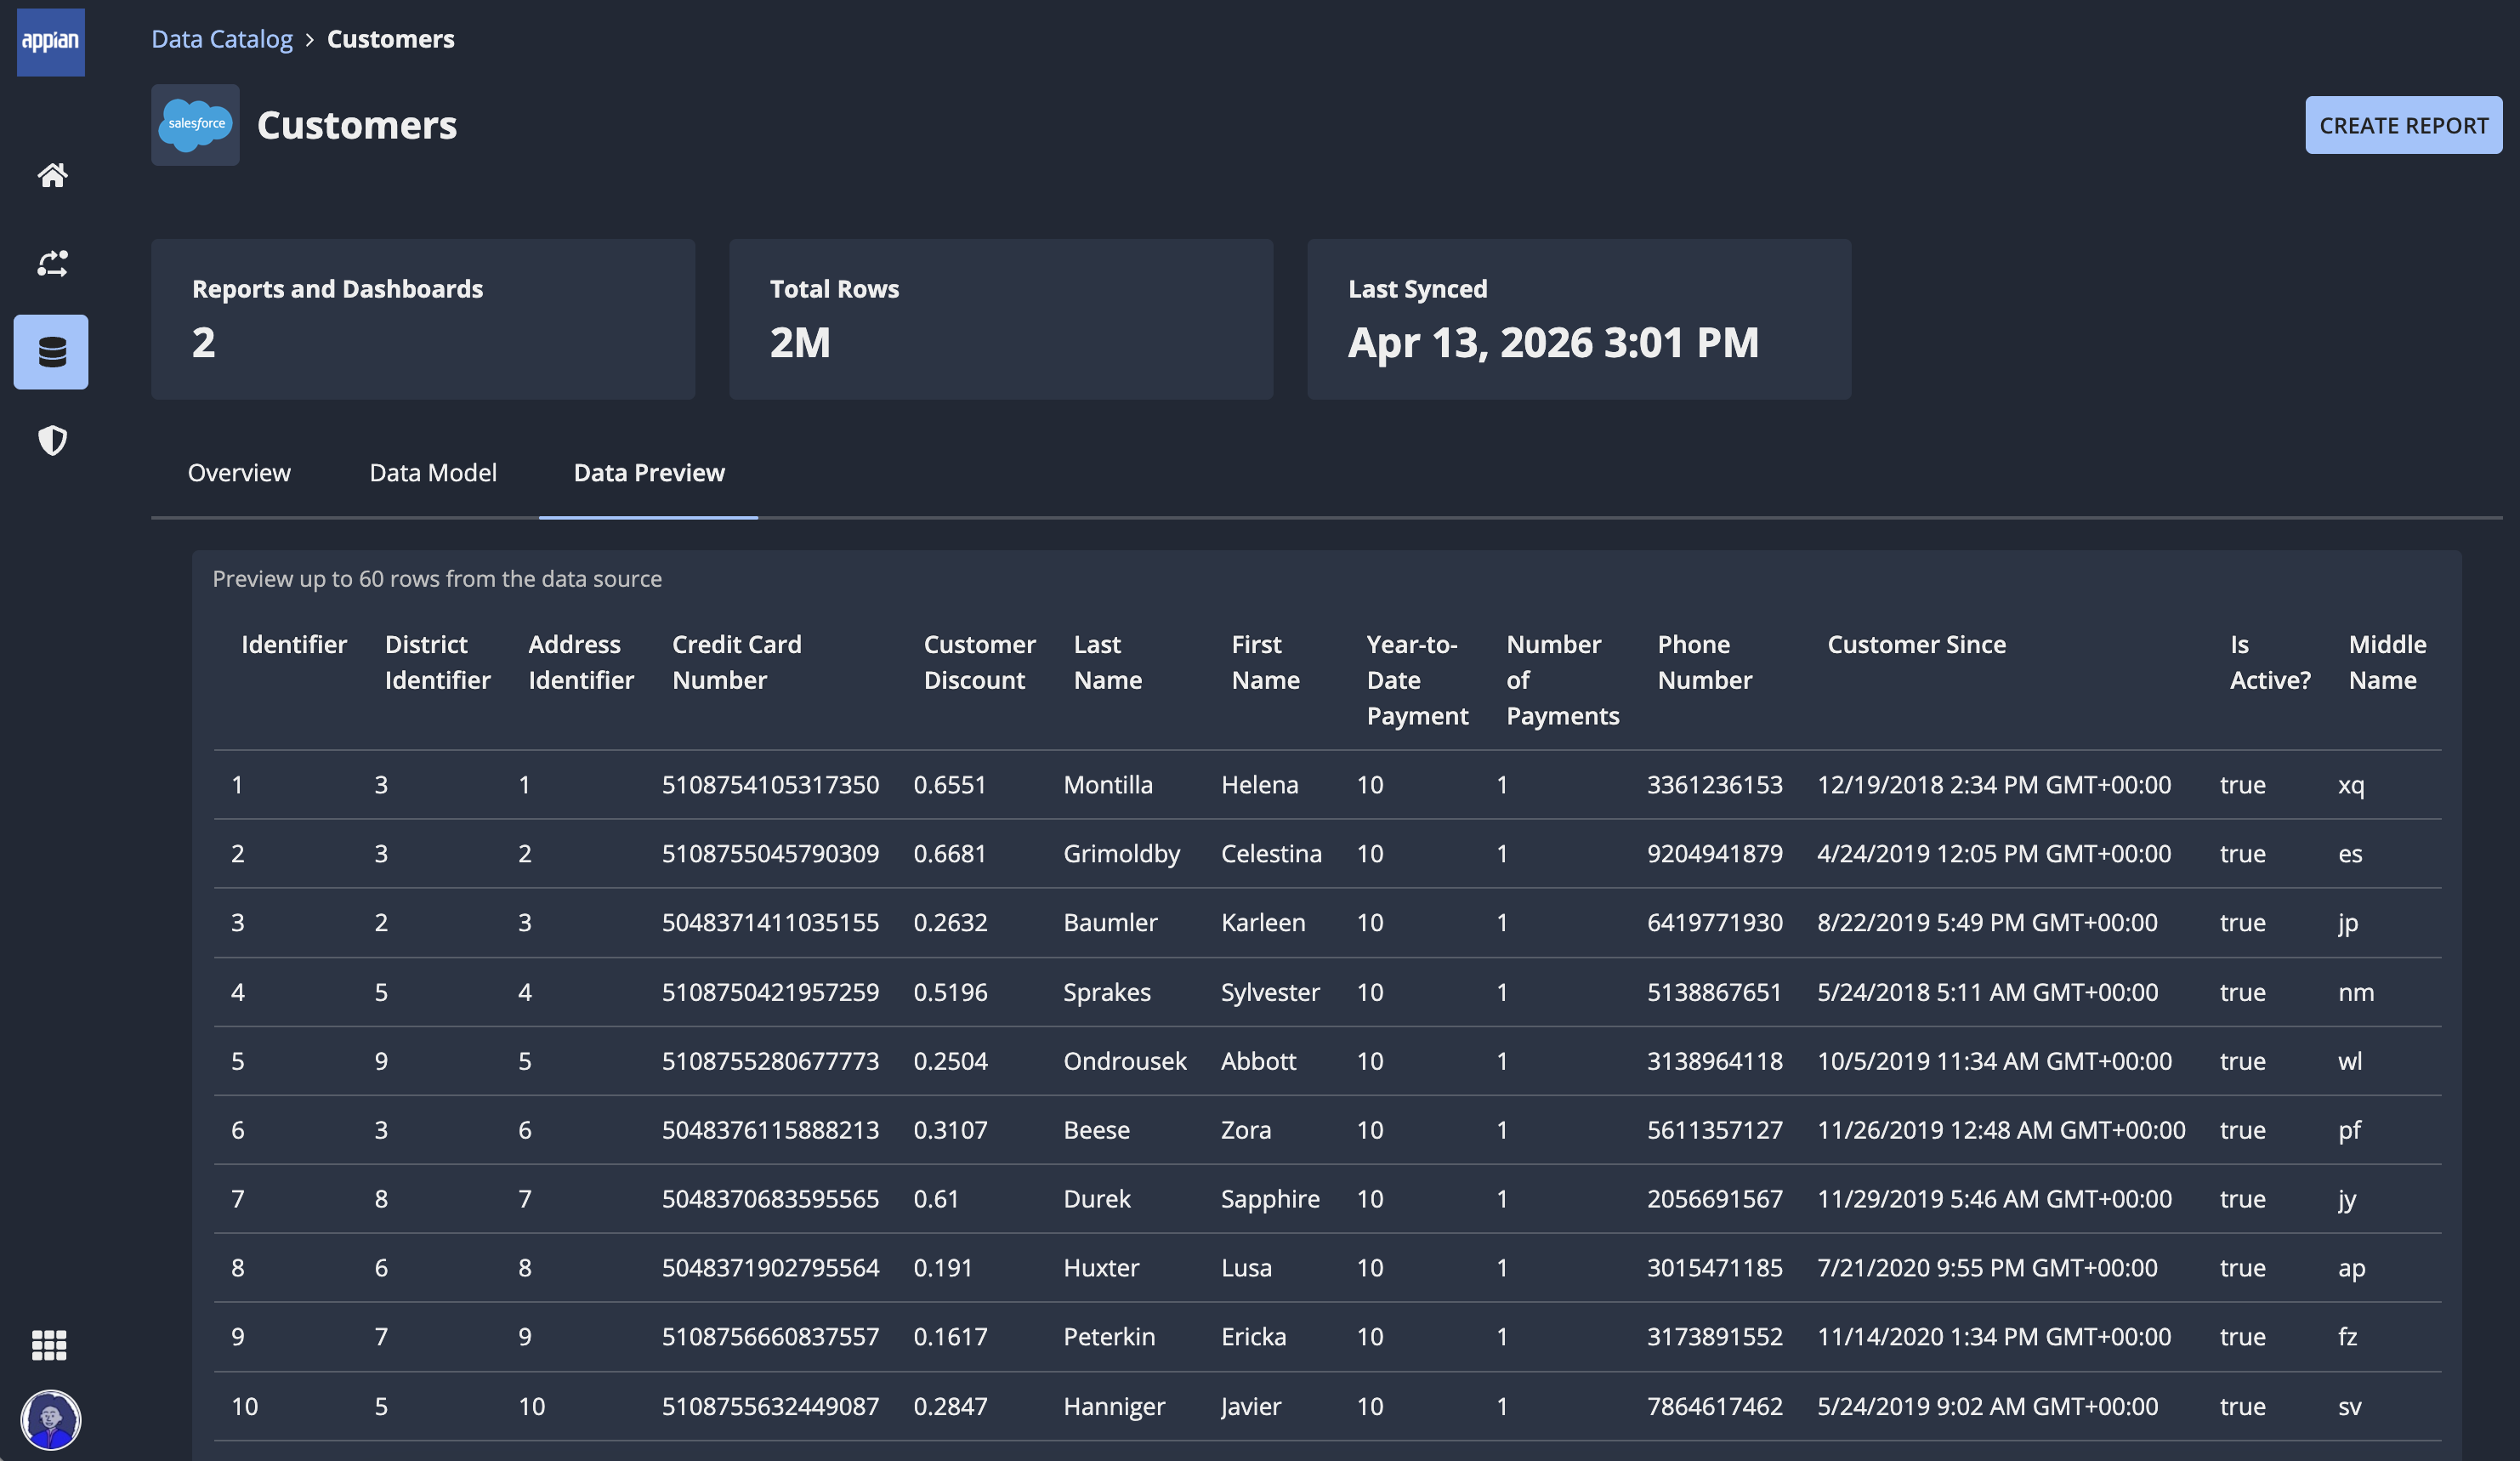The width and height of the screenshot is (2520, 1461).
Task: Click date 8/22/2019 5:49 PM GMT+00:00
Action: pyautogui.click(x=1987, y=923)
